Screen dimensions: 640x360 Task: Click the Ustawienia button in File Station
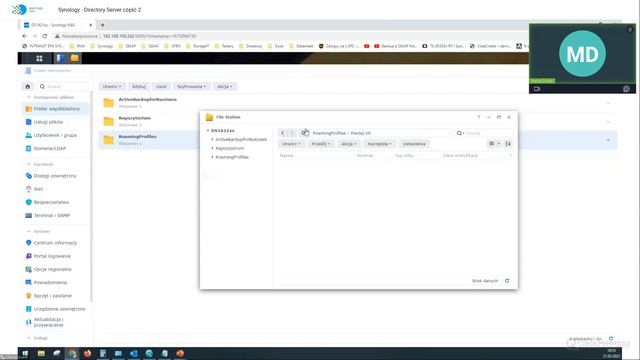pyautogui.click(x=414, y=144)
